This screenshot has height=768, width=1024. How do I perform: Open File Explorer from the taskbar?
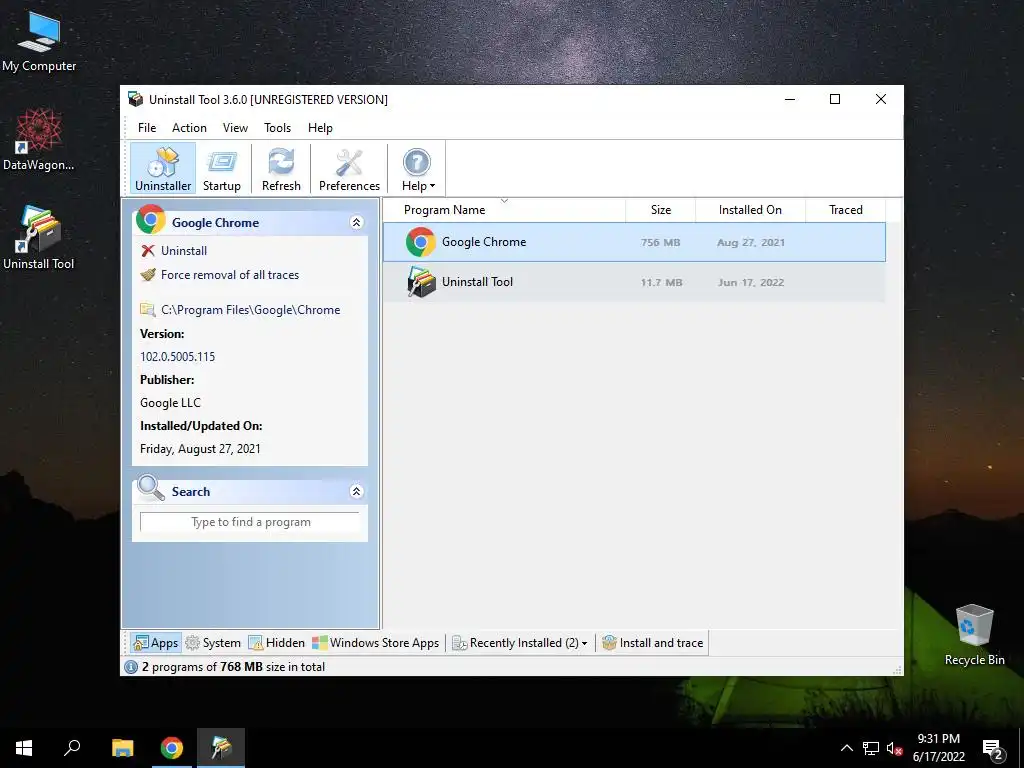point(122,748)
